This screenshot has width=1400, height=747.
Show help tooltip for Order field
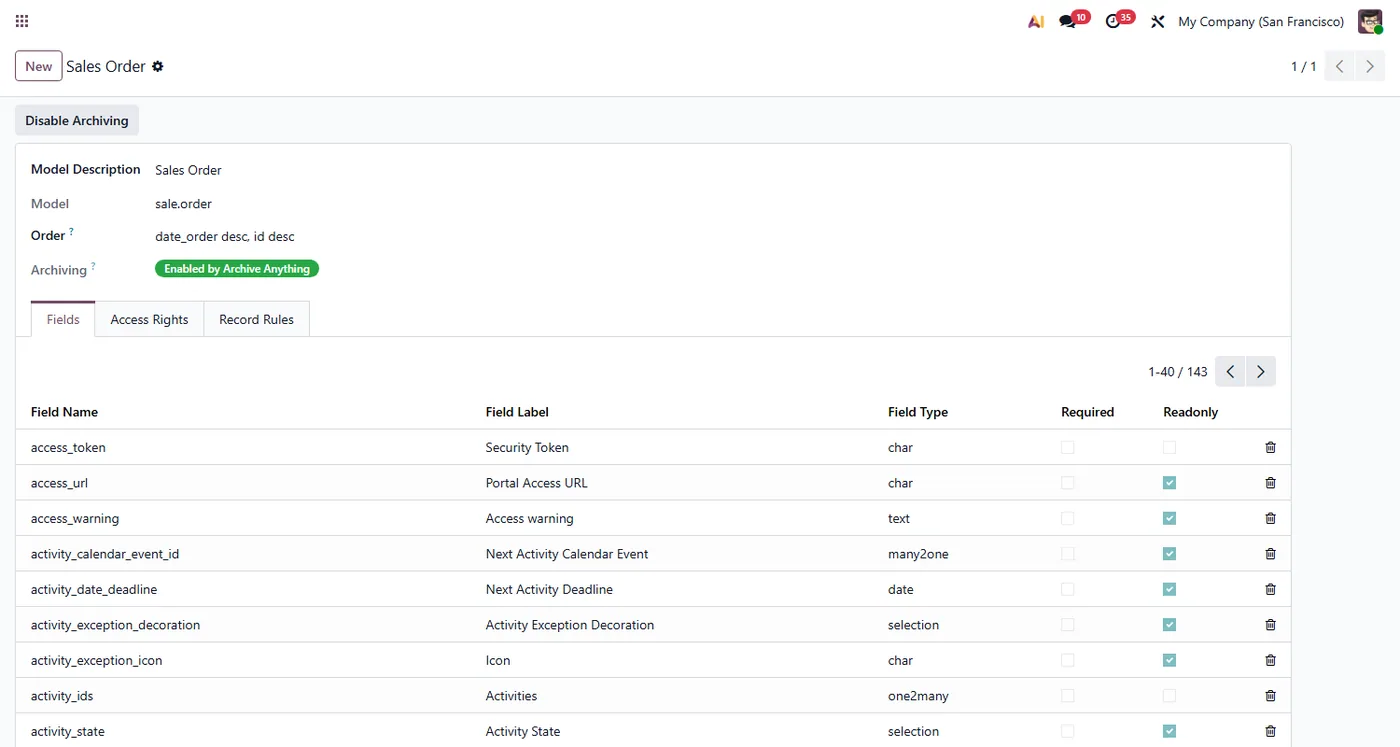tap(71, 232)
